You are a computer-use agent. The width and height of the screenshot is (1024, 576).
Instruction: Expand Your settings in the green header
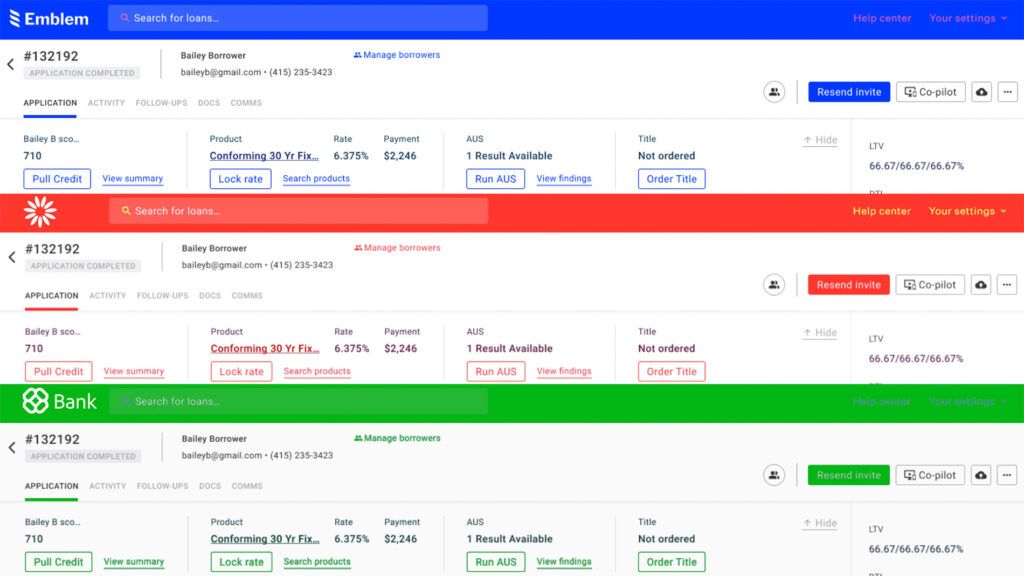tap(967, 401)
